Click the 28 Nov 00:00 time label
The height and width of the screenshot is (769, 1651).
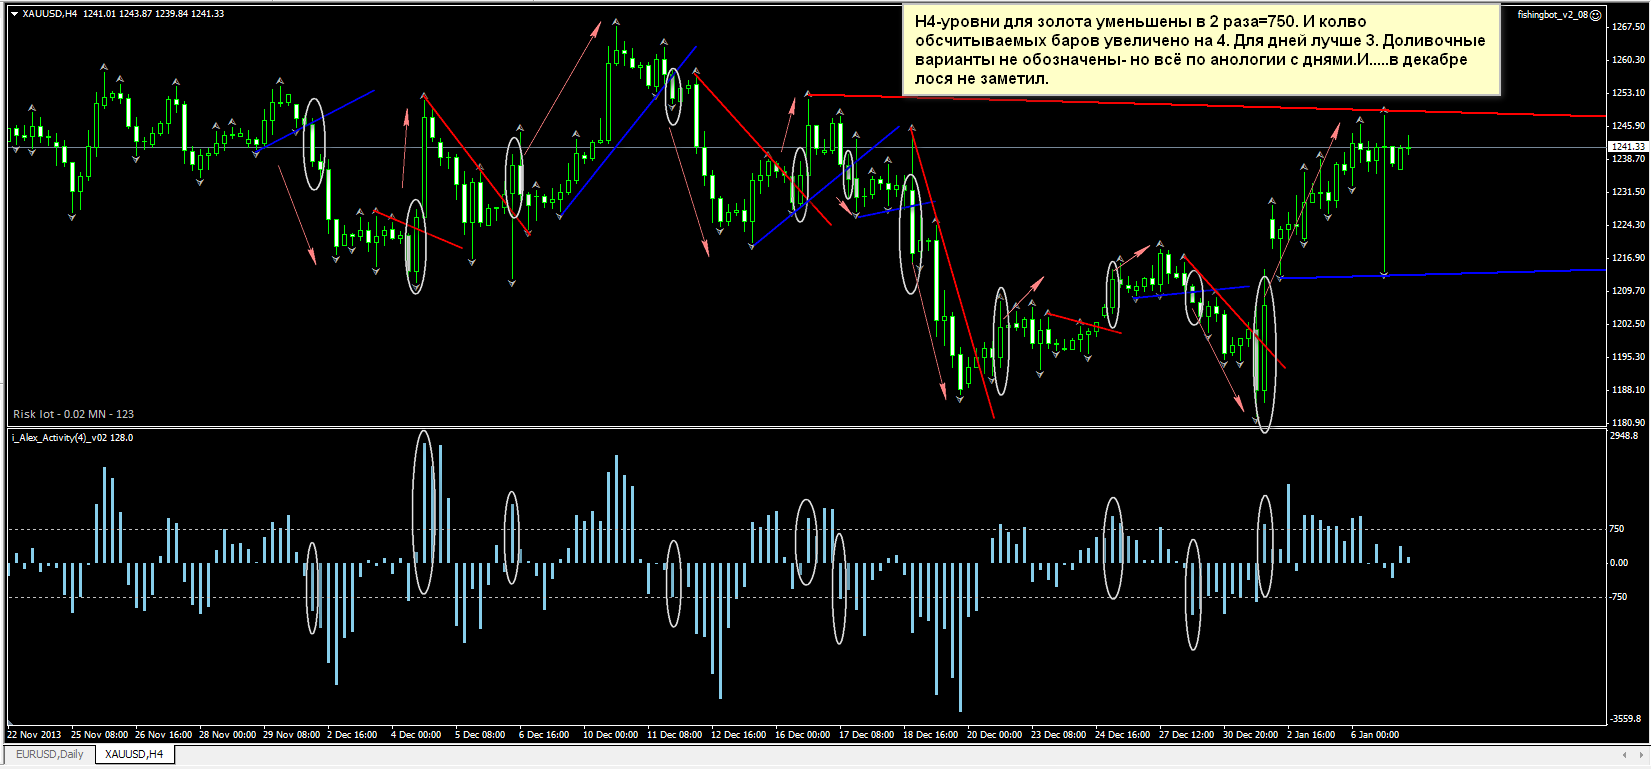click(227, 735)
